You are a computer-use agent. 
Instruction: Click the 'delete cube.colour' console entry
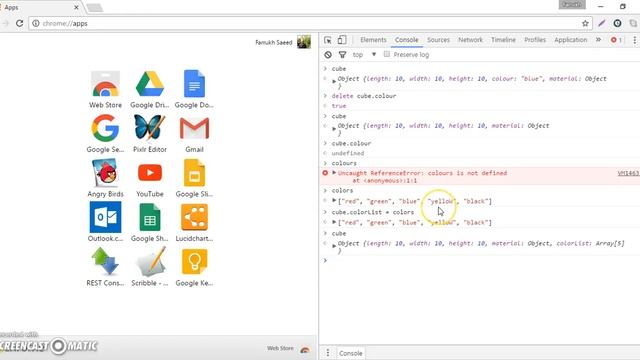coord(364,96)
